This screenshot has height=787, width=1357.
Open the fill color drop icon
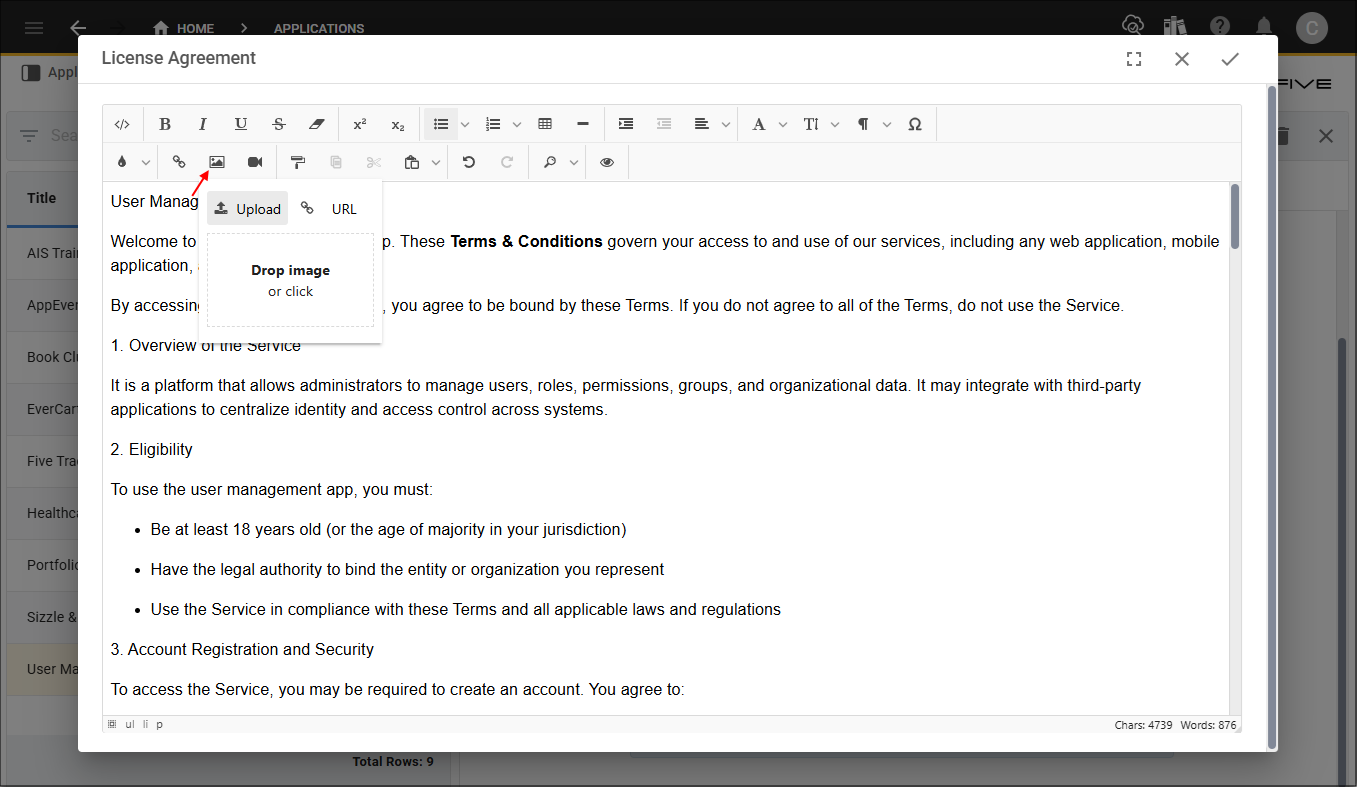pos(122,162)
